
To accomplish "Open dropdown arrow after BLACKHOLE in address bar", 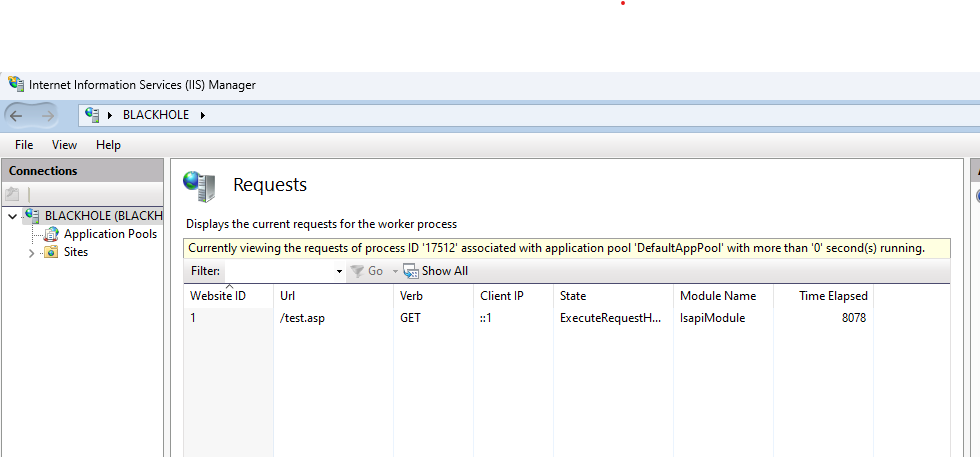I will pos(202,116).
